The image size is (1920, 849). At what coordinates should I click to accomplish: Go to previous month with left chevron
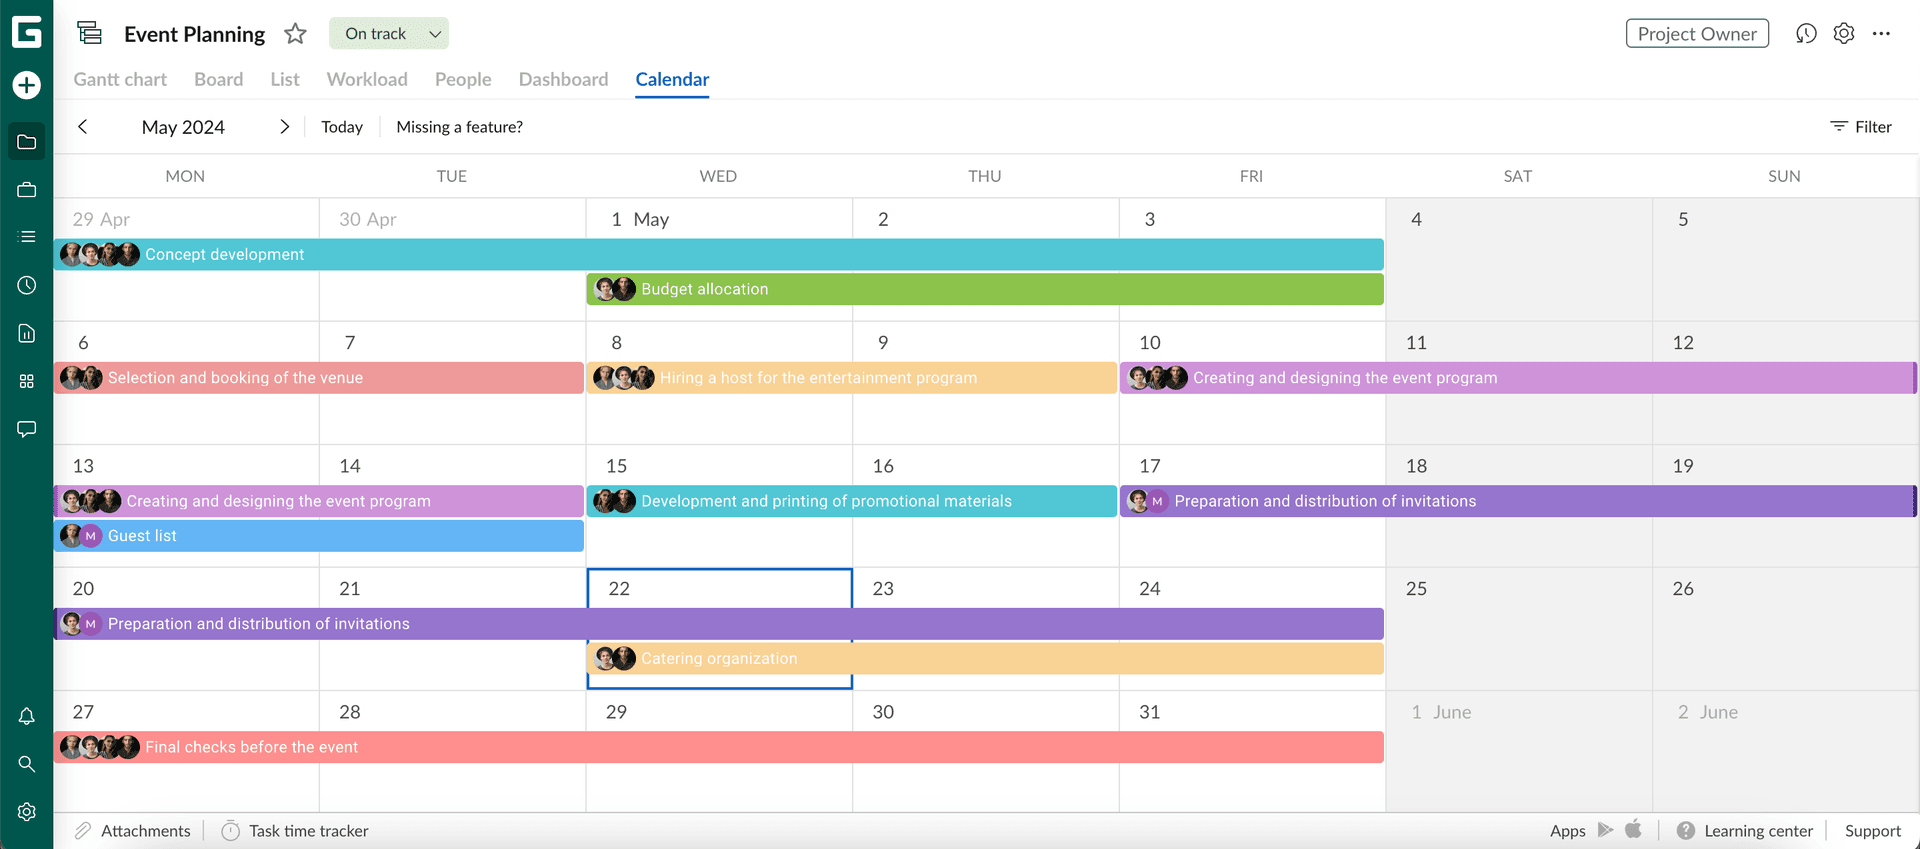(x=83, y=127)
